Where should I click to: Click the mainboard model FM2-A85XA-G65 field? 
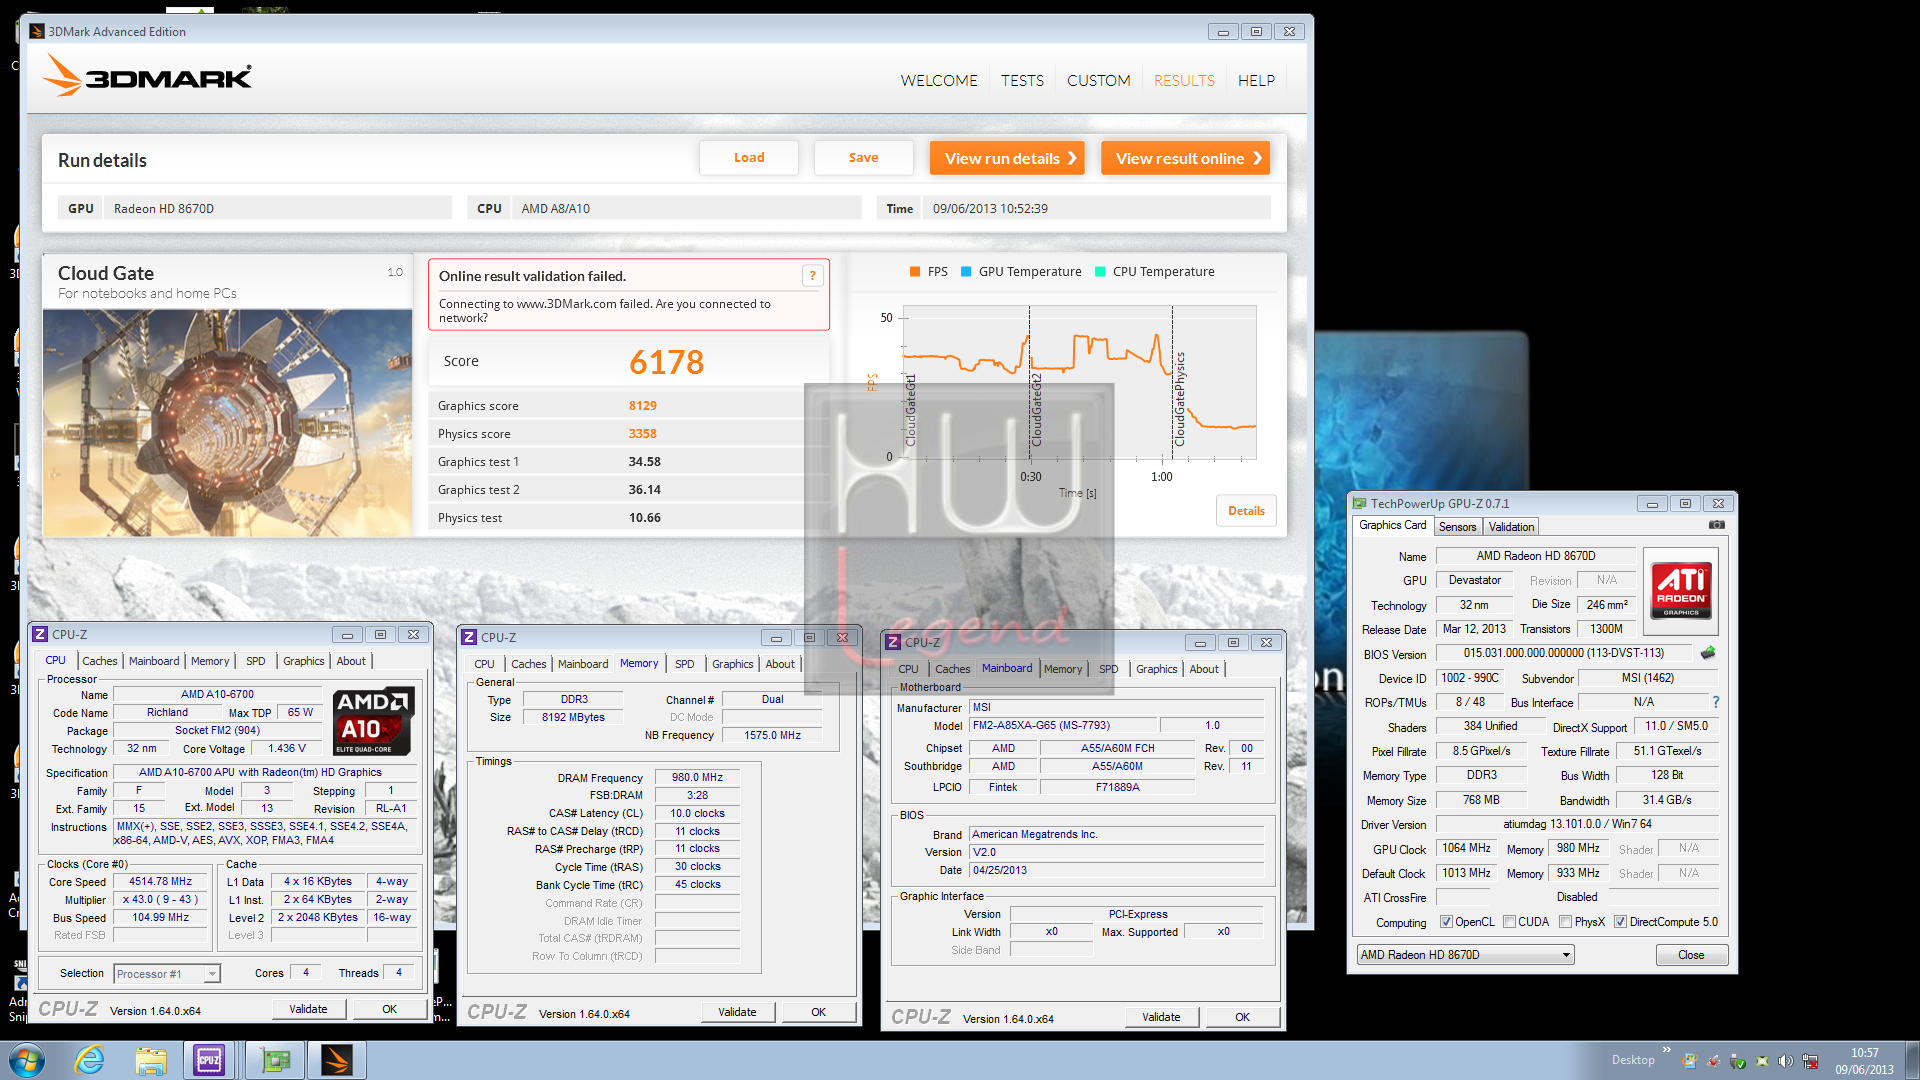click(1065, 726)
